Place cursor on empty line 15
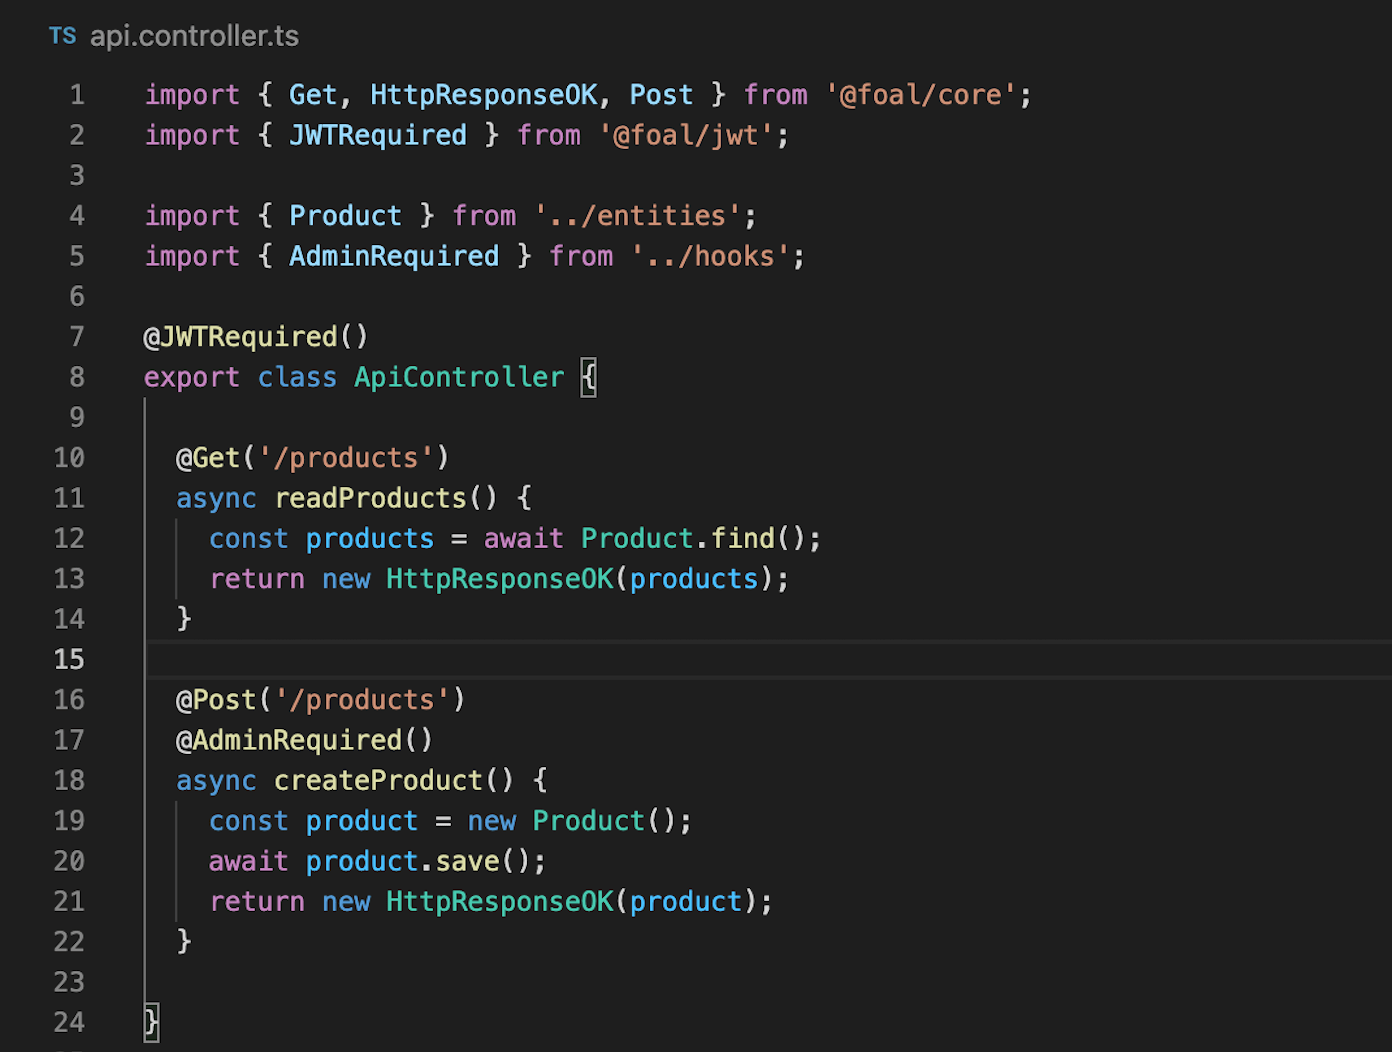This screenshot has height=1052, width=1392. pyautogui.click(x=768, y=659)
